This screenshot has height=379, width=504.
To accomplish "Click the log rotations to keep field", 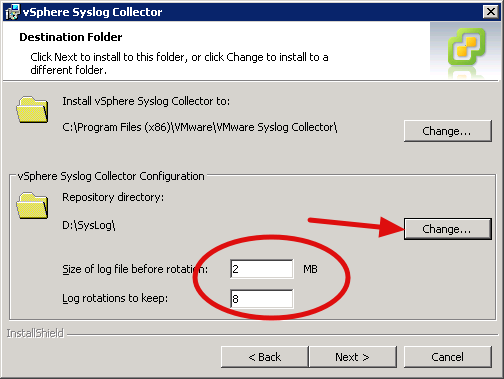I will click(x=262, y=299).
